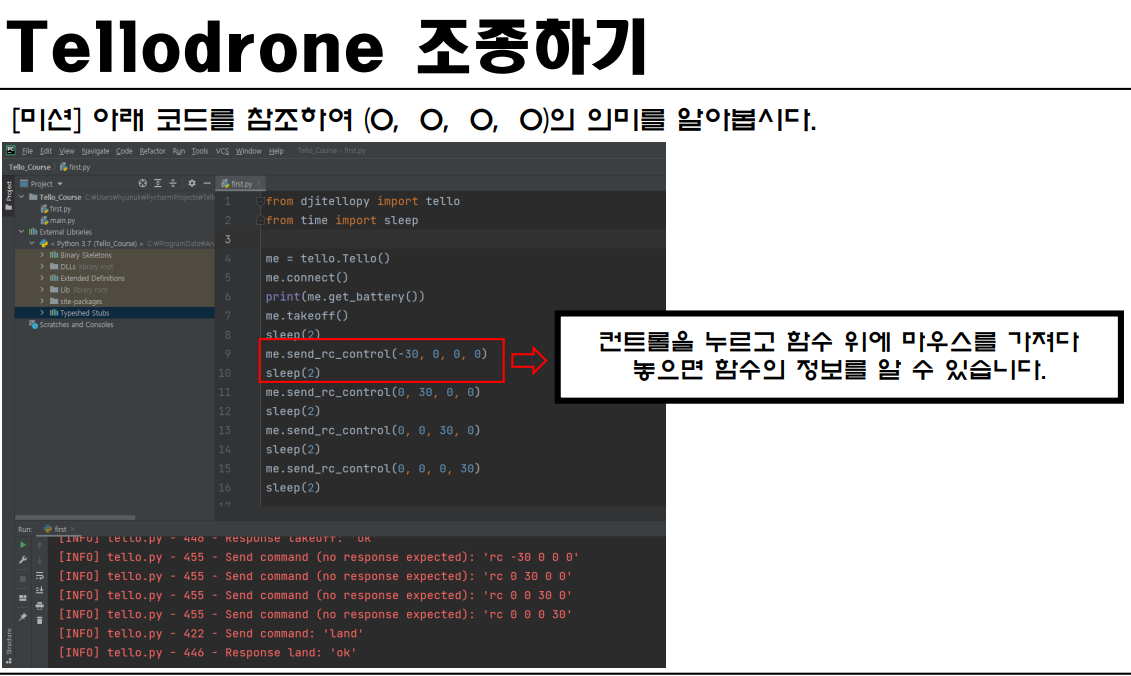This screenshot has height=676, width=1131.
Task: Expand the Extended Definitions node
Action: (x=42, y=278)
